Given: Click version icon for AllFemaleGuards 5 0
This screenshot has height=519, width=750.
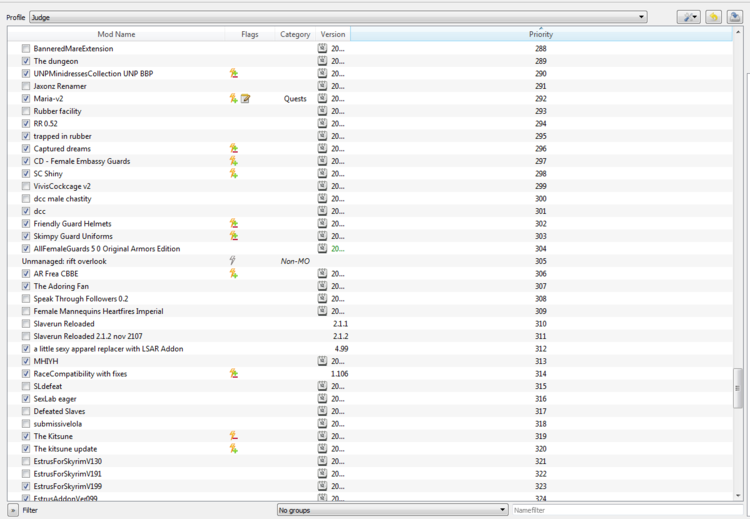Looking at the screenshot, I should coord(322,248).
